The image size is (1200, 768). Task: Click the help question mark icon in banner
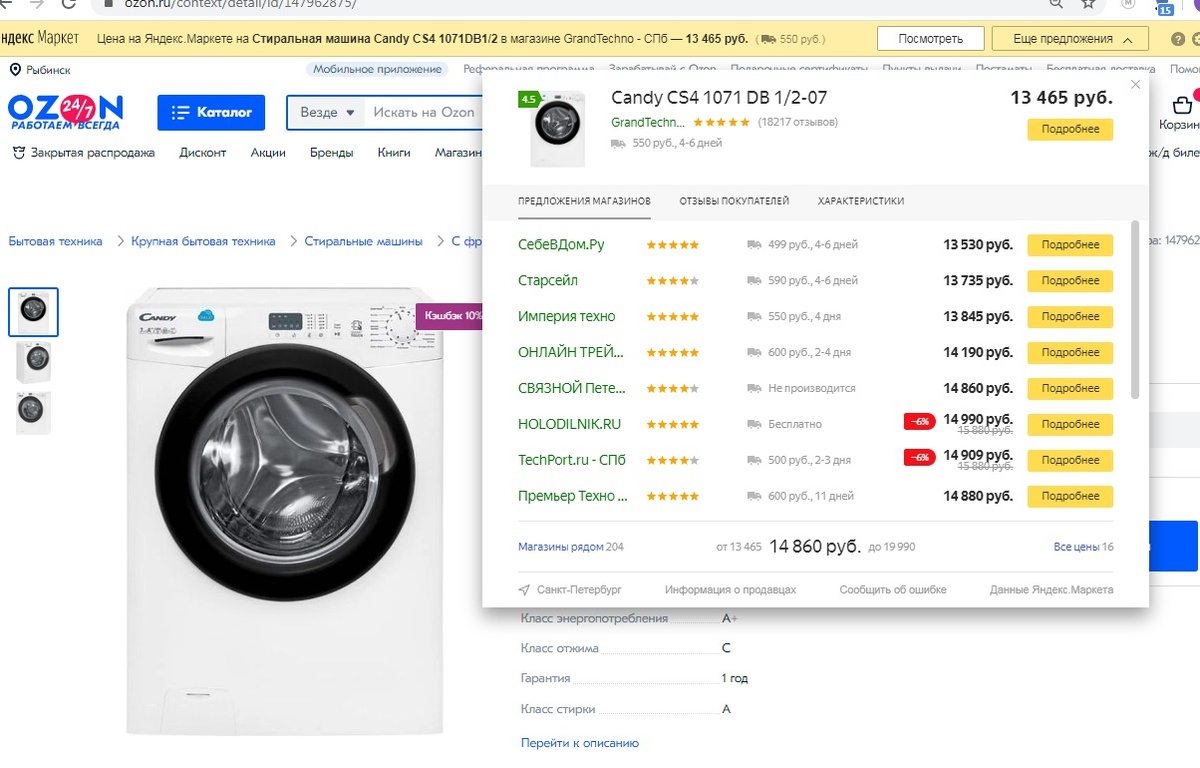tap(1178, 39)
